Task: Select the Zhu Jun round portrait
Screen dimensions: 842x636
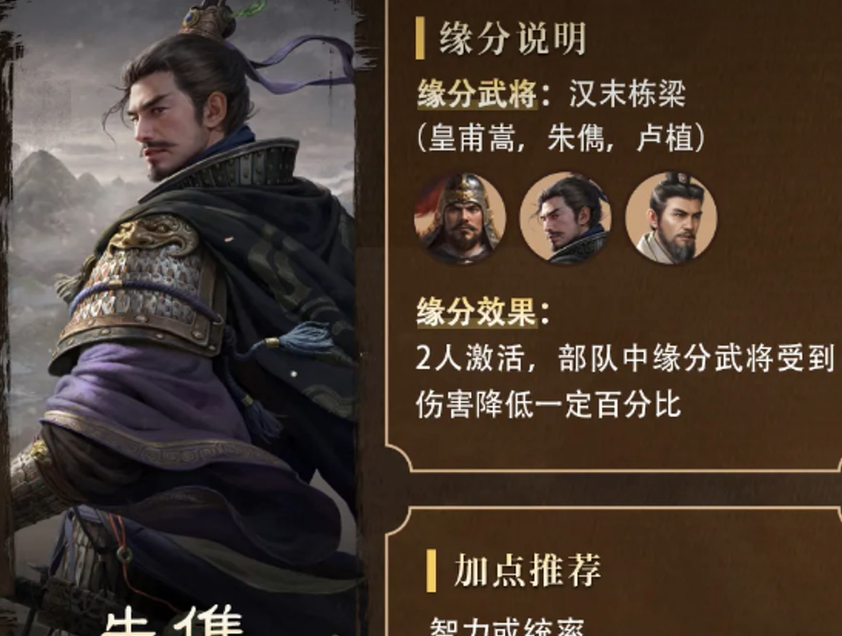Action: pos(565,218)
